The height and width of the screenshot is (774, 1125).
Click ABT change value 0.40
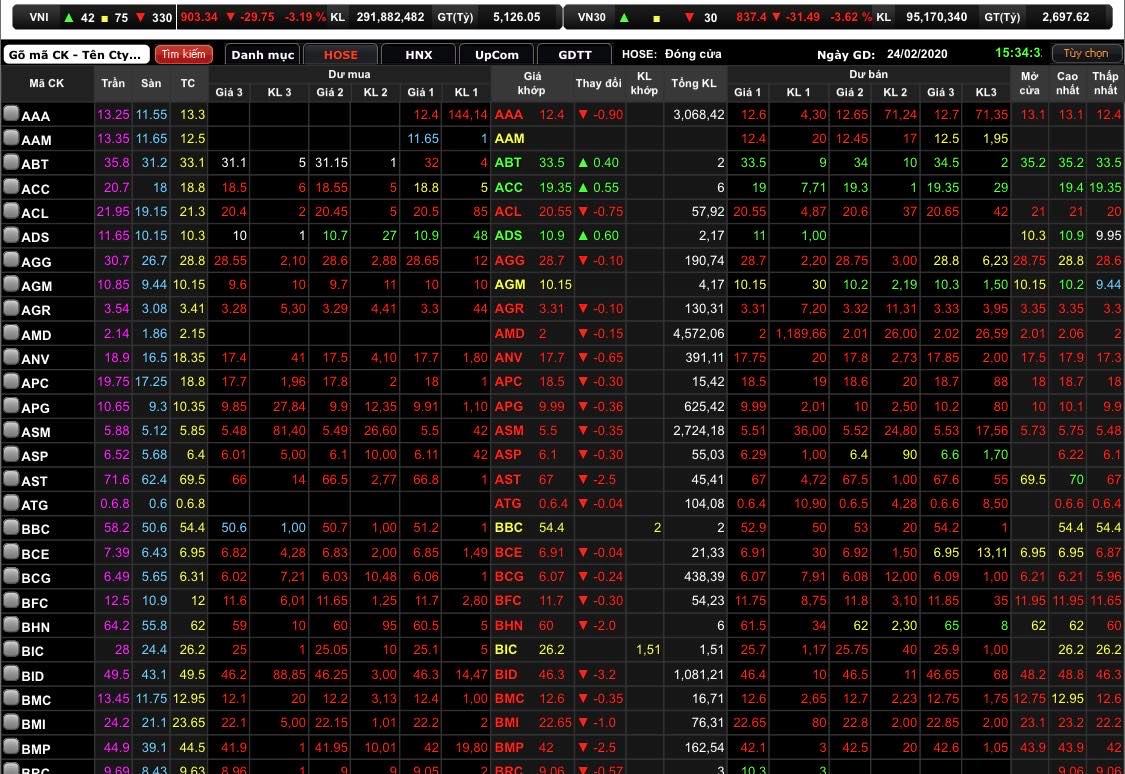click(606, 163)
